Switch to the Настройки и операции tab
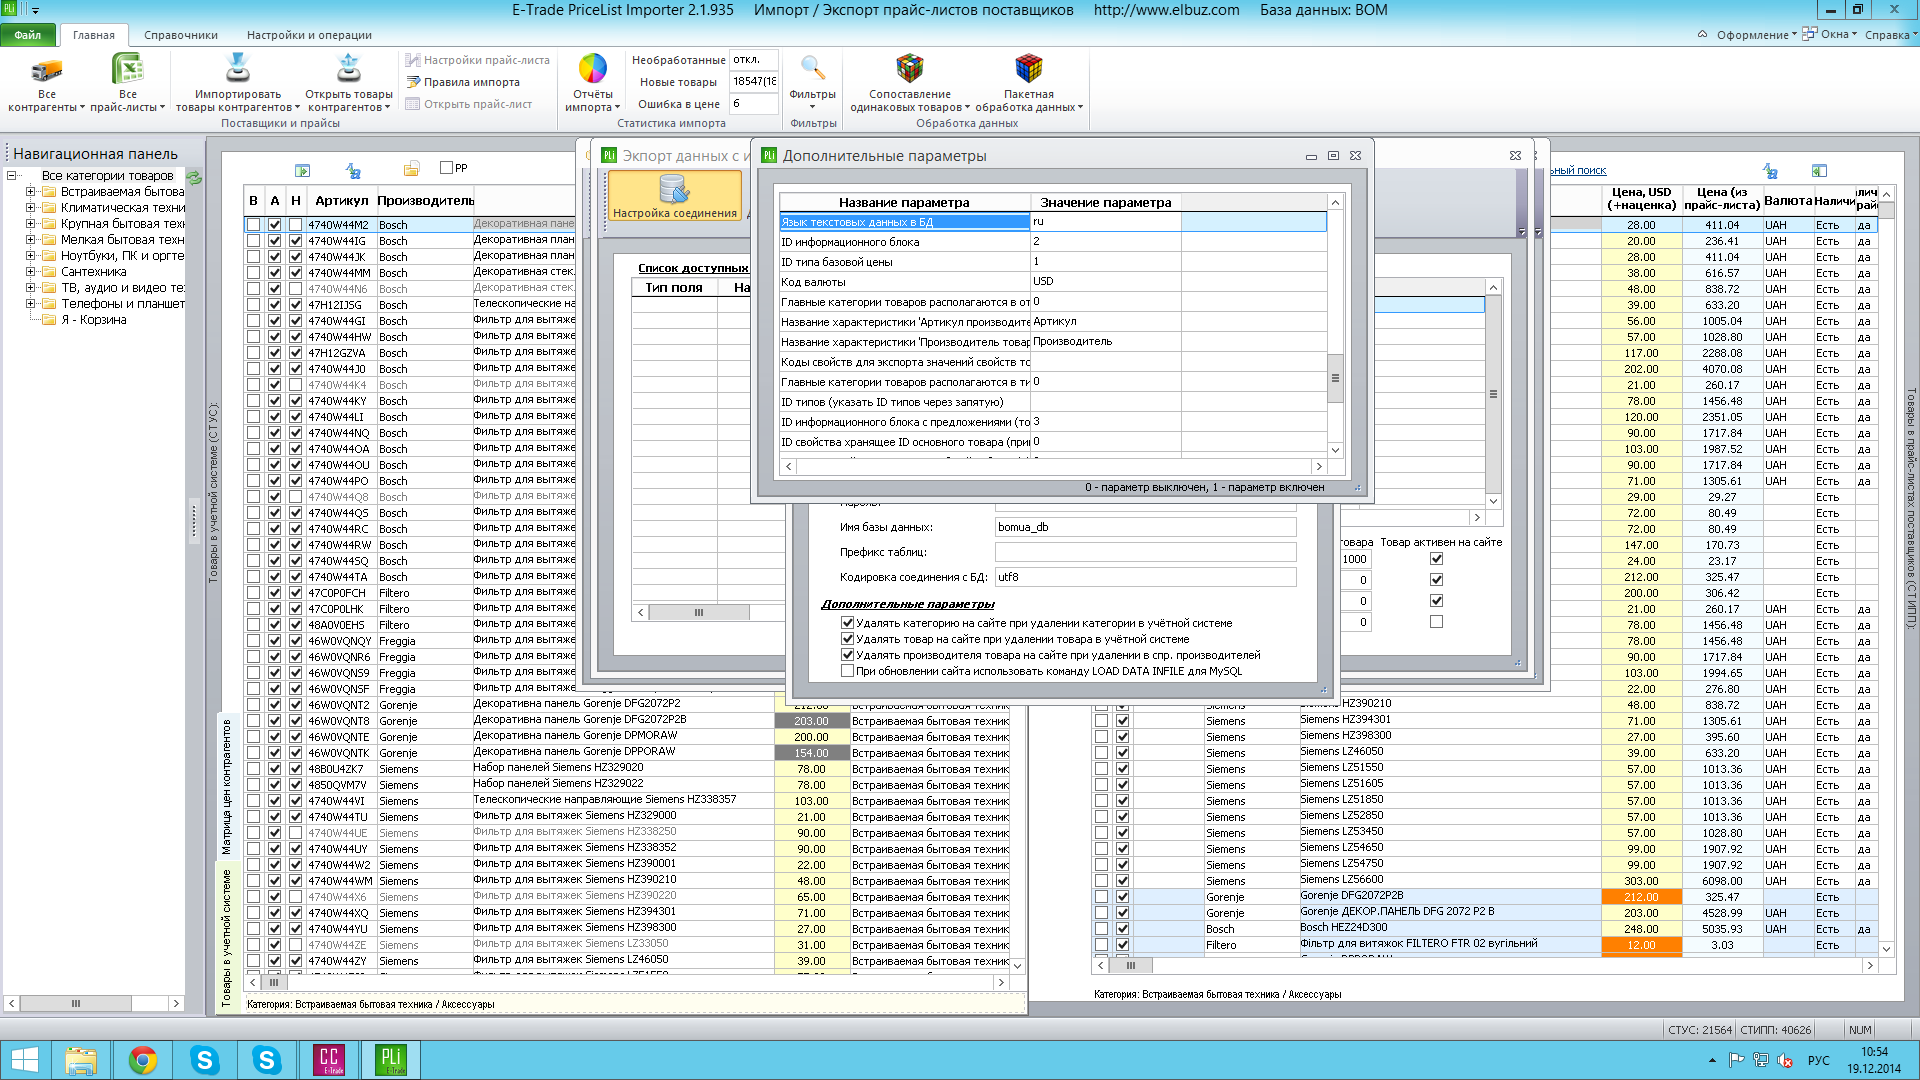Viewport: 1920px width, 1080px height. 309,35
